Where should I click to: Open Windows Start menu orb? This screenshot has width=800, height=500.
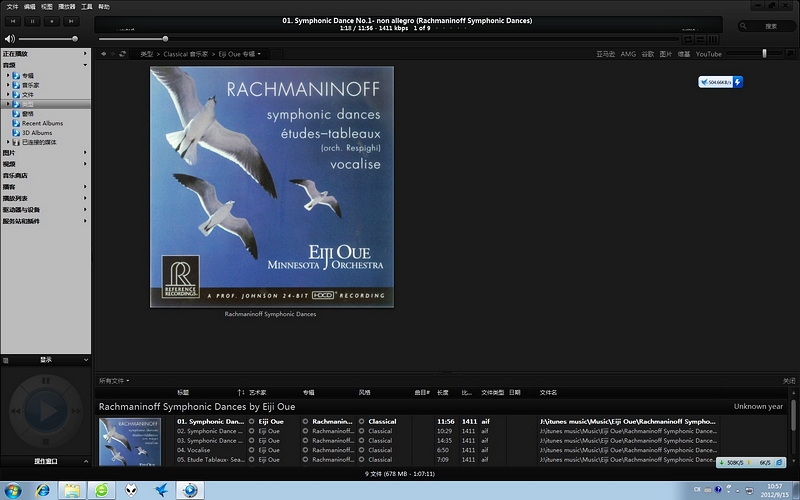[13, 491]
